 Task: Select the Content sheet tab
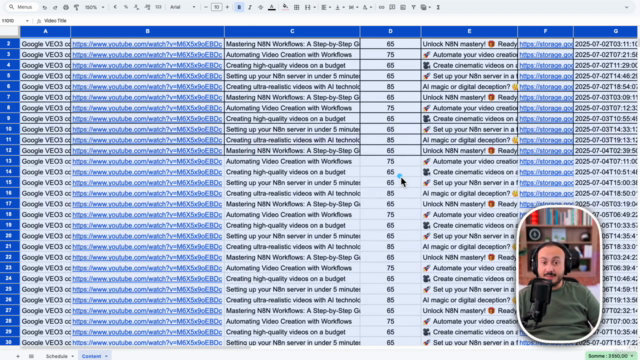click(91, 356)
